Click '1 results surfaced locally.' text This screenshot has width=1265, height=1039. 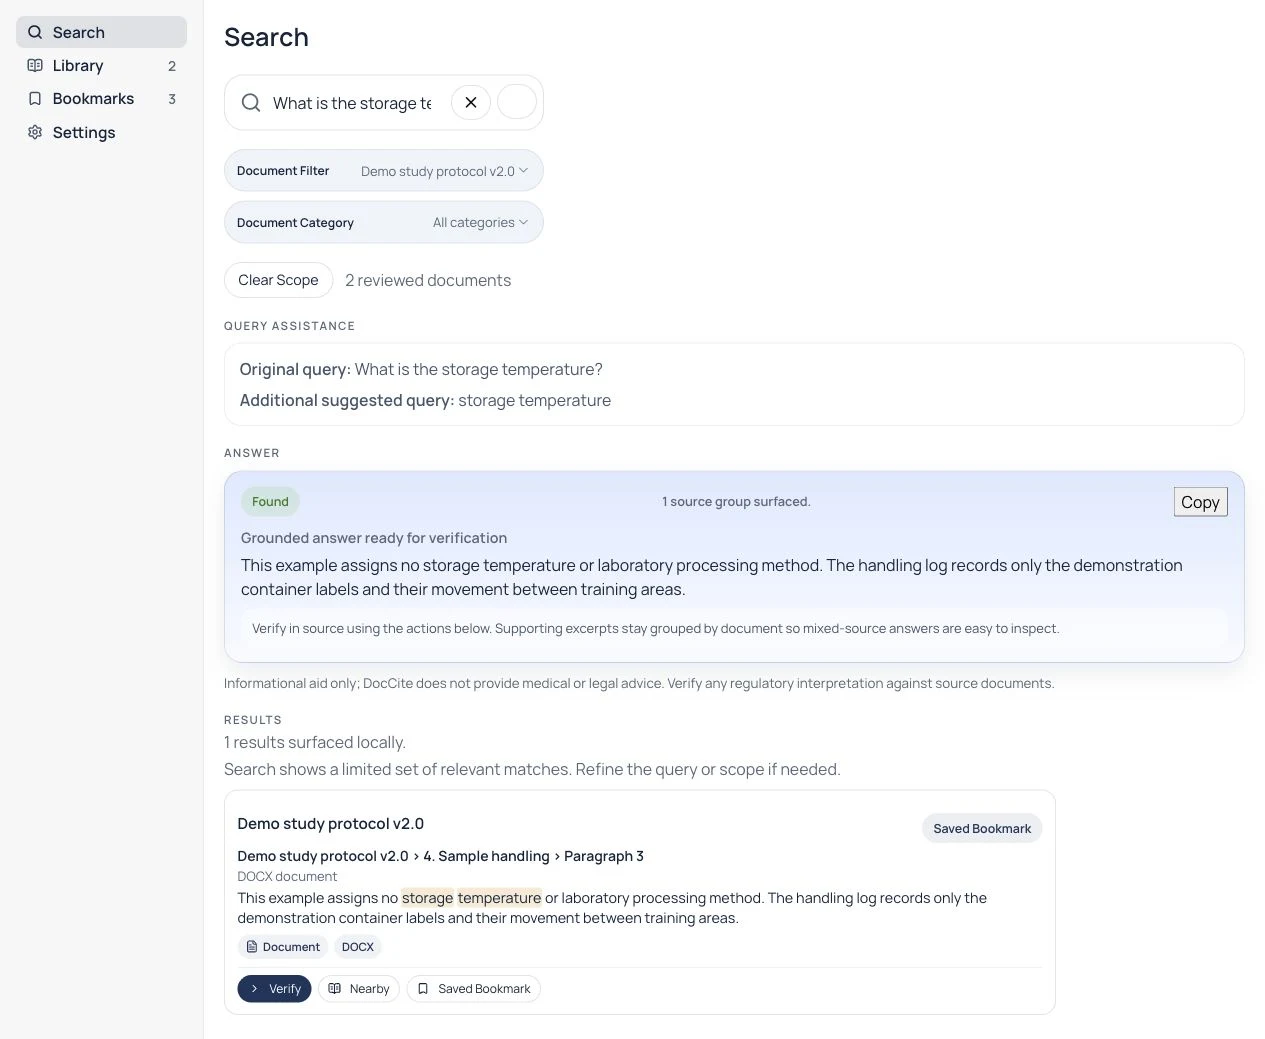(315, 742)
